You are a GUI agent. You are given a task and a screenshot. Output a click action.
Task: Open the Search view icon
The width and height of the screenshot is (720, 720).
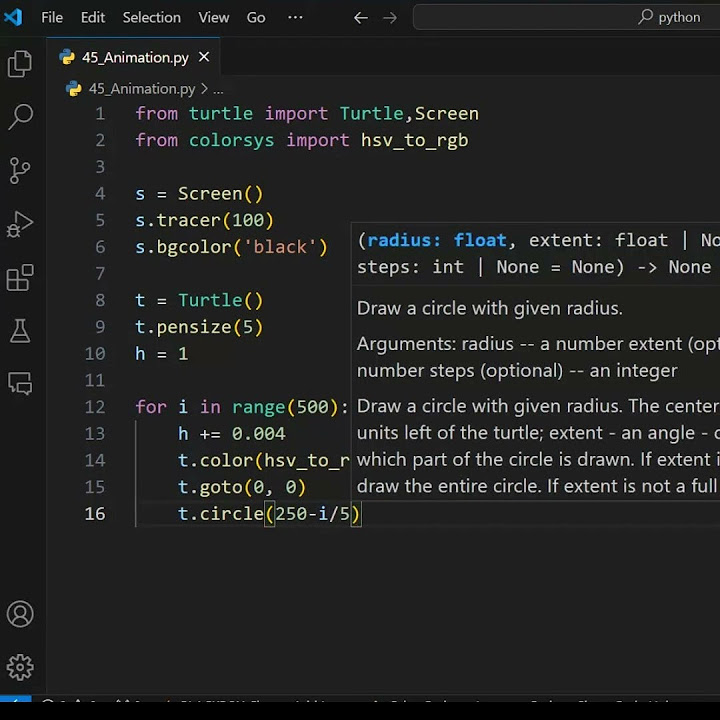[x=20, y=117]
